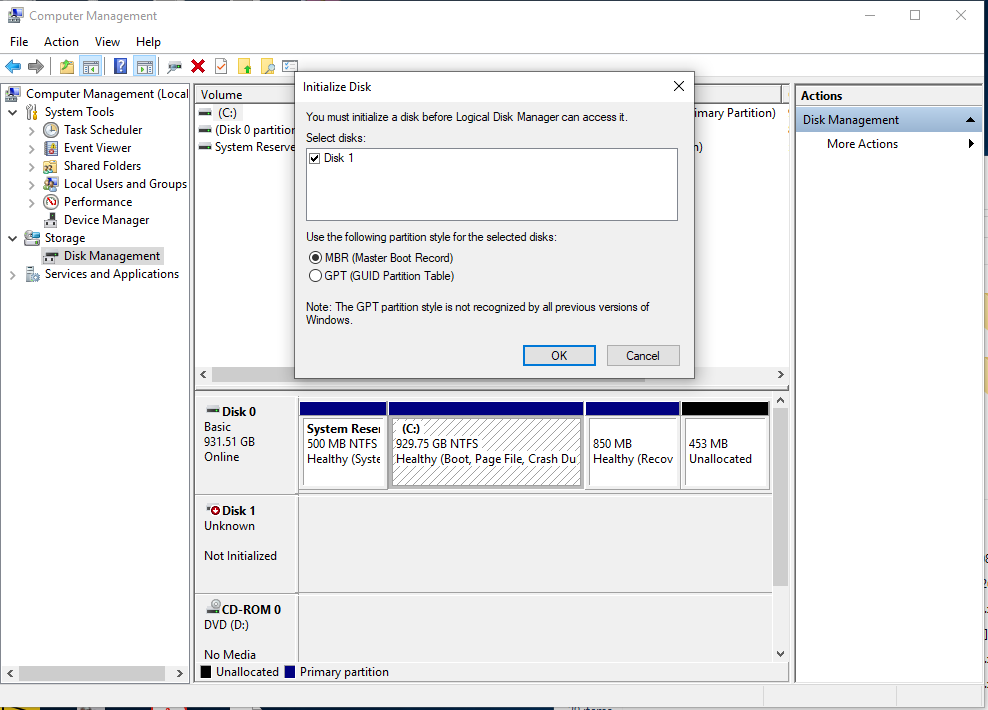
Task: Click the Performance icon in tree
Action: pos(51,202)
